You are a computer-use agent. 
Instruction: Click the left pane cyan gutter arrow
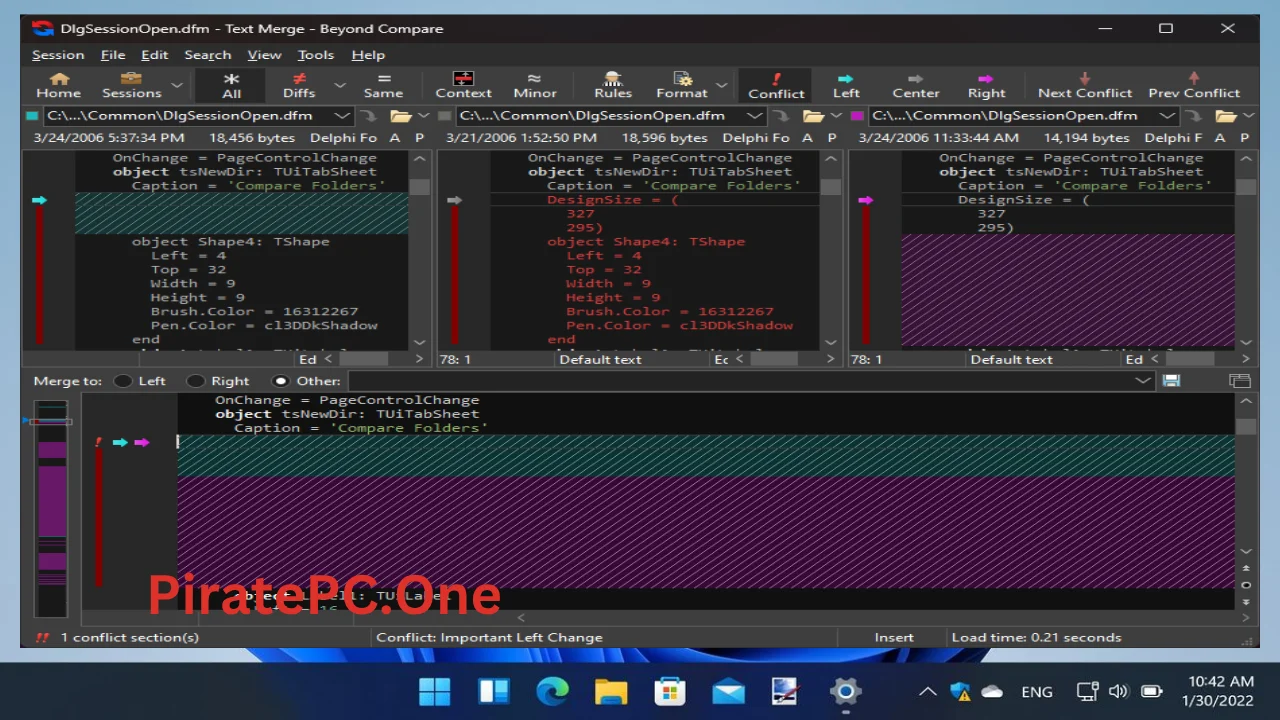(x=39, y=200)
